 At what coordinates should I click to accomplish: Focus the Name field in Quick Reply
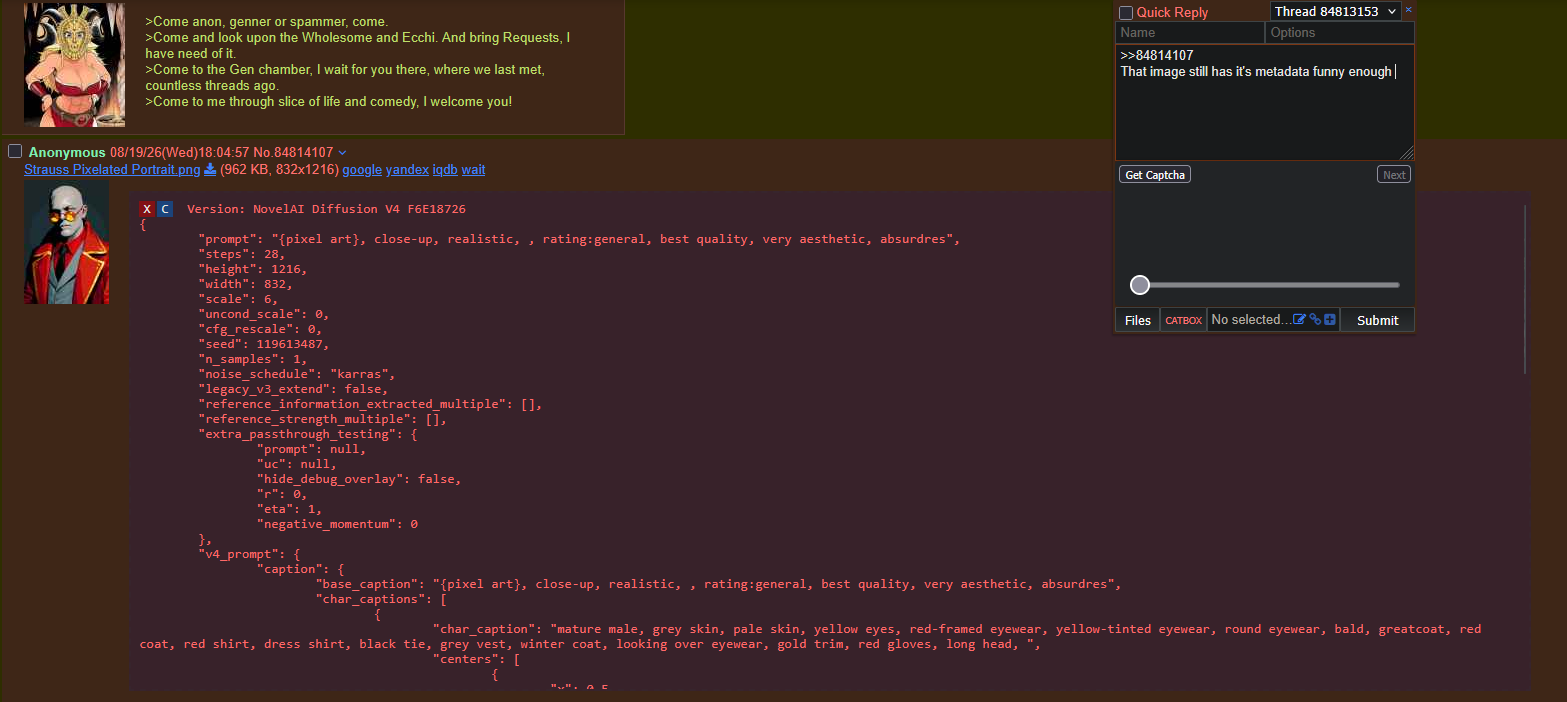[1190, 33]
